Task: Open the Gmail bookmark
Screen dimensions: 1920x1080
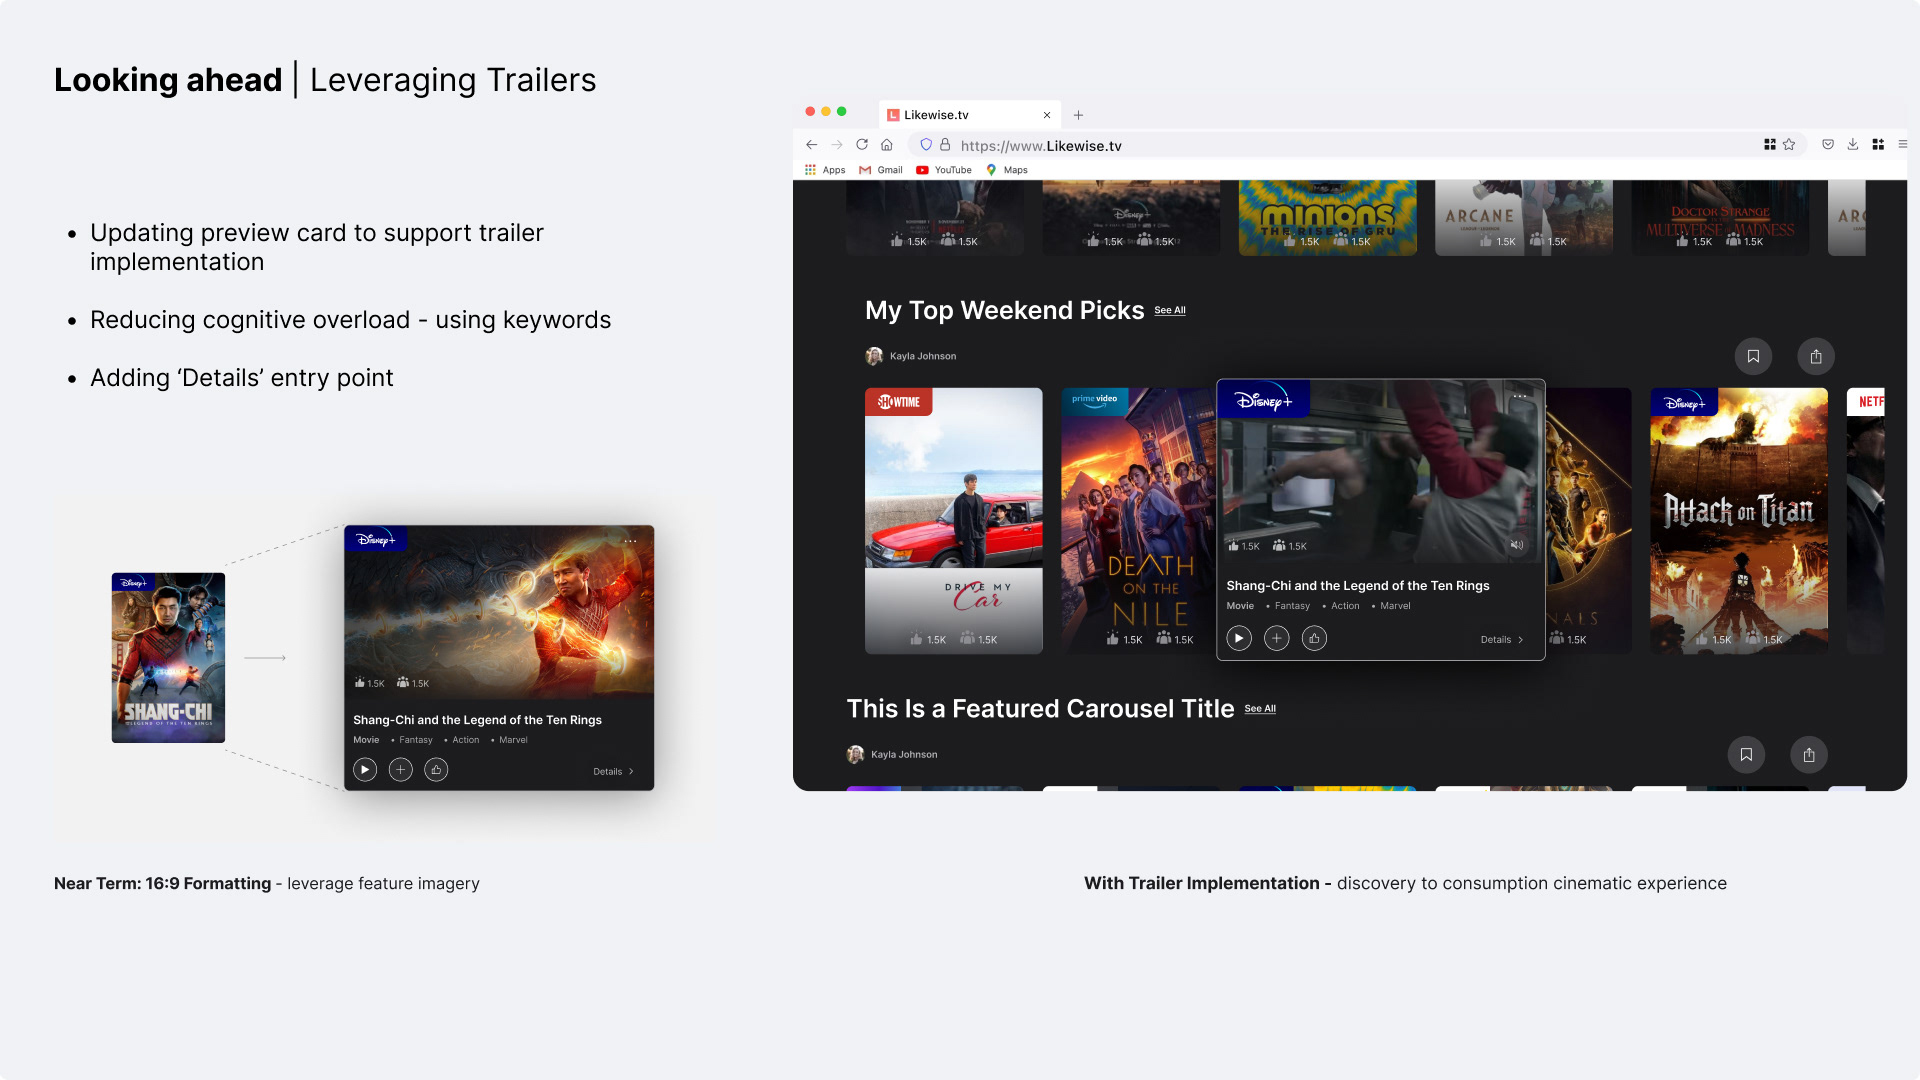Action: pyautogui.click(x=881, y=170)
